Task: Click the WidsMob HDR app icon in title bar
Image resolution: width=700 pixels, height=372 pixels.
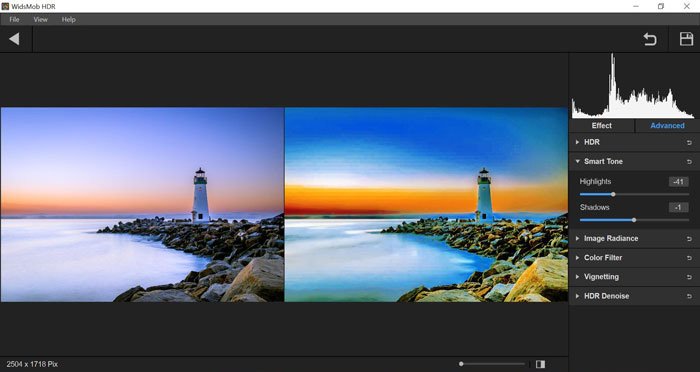Action: pos(5,6)
